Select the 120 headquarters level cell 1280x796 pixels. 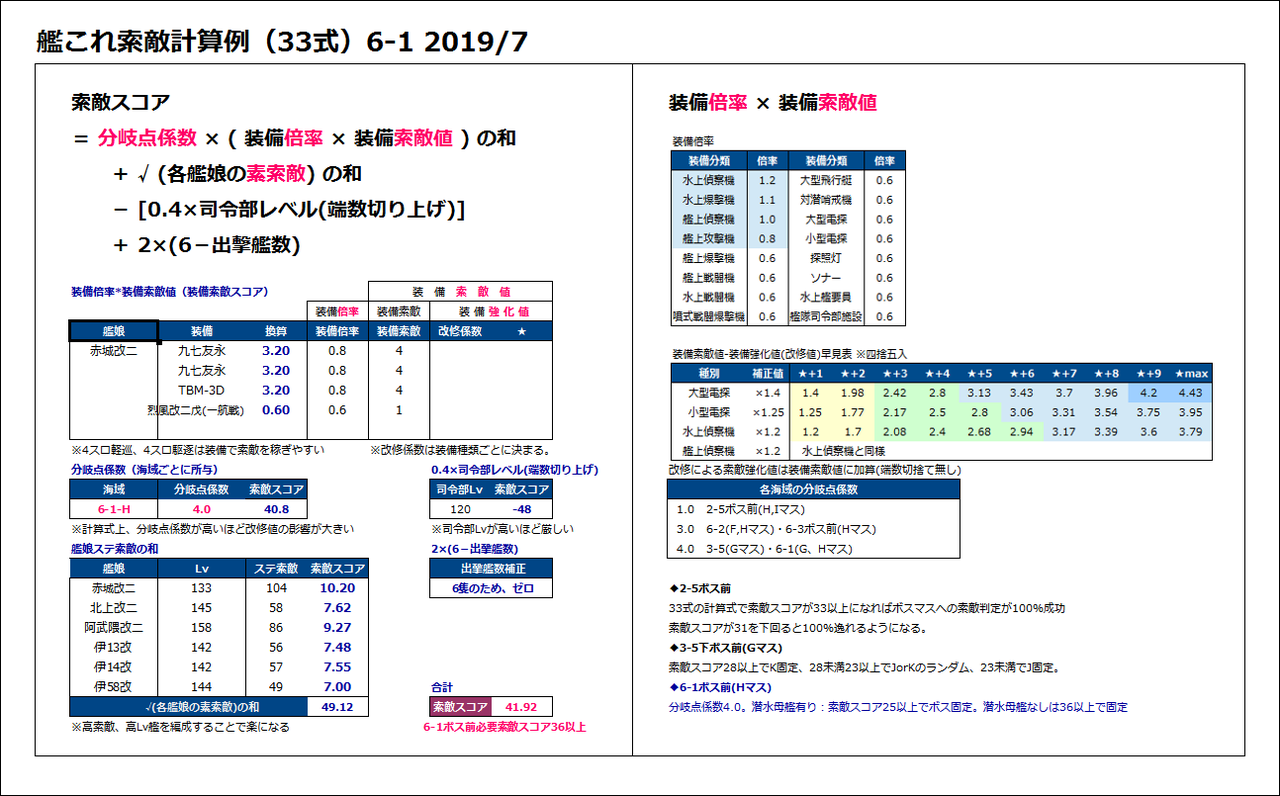coord(460,508)
